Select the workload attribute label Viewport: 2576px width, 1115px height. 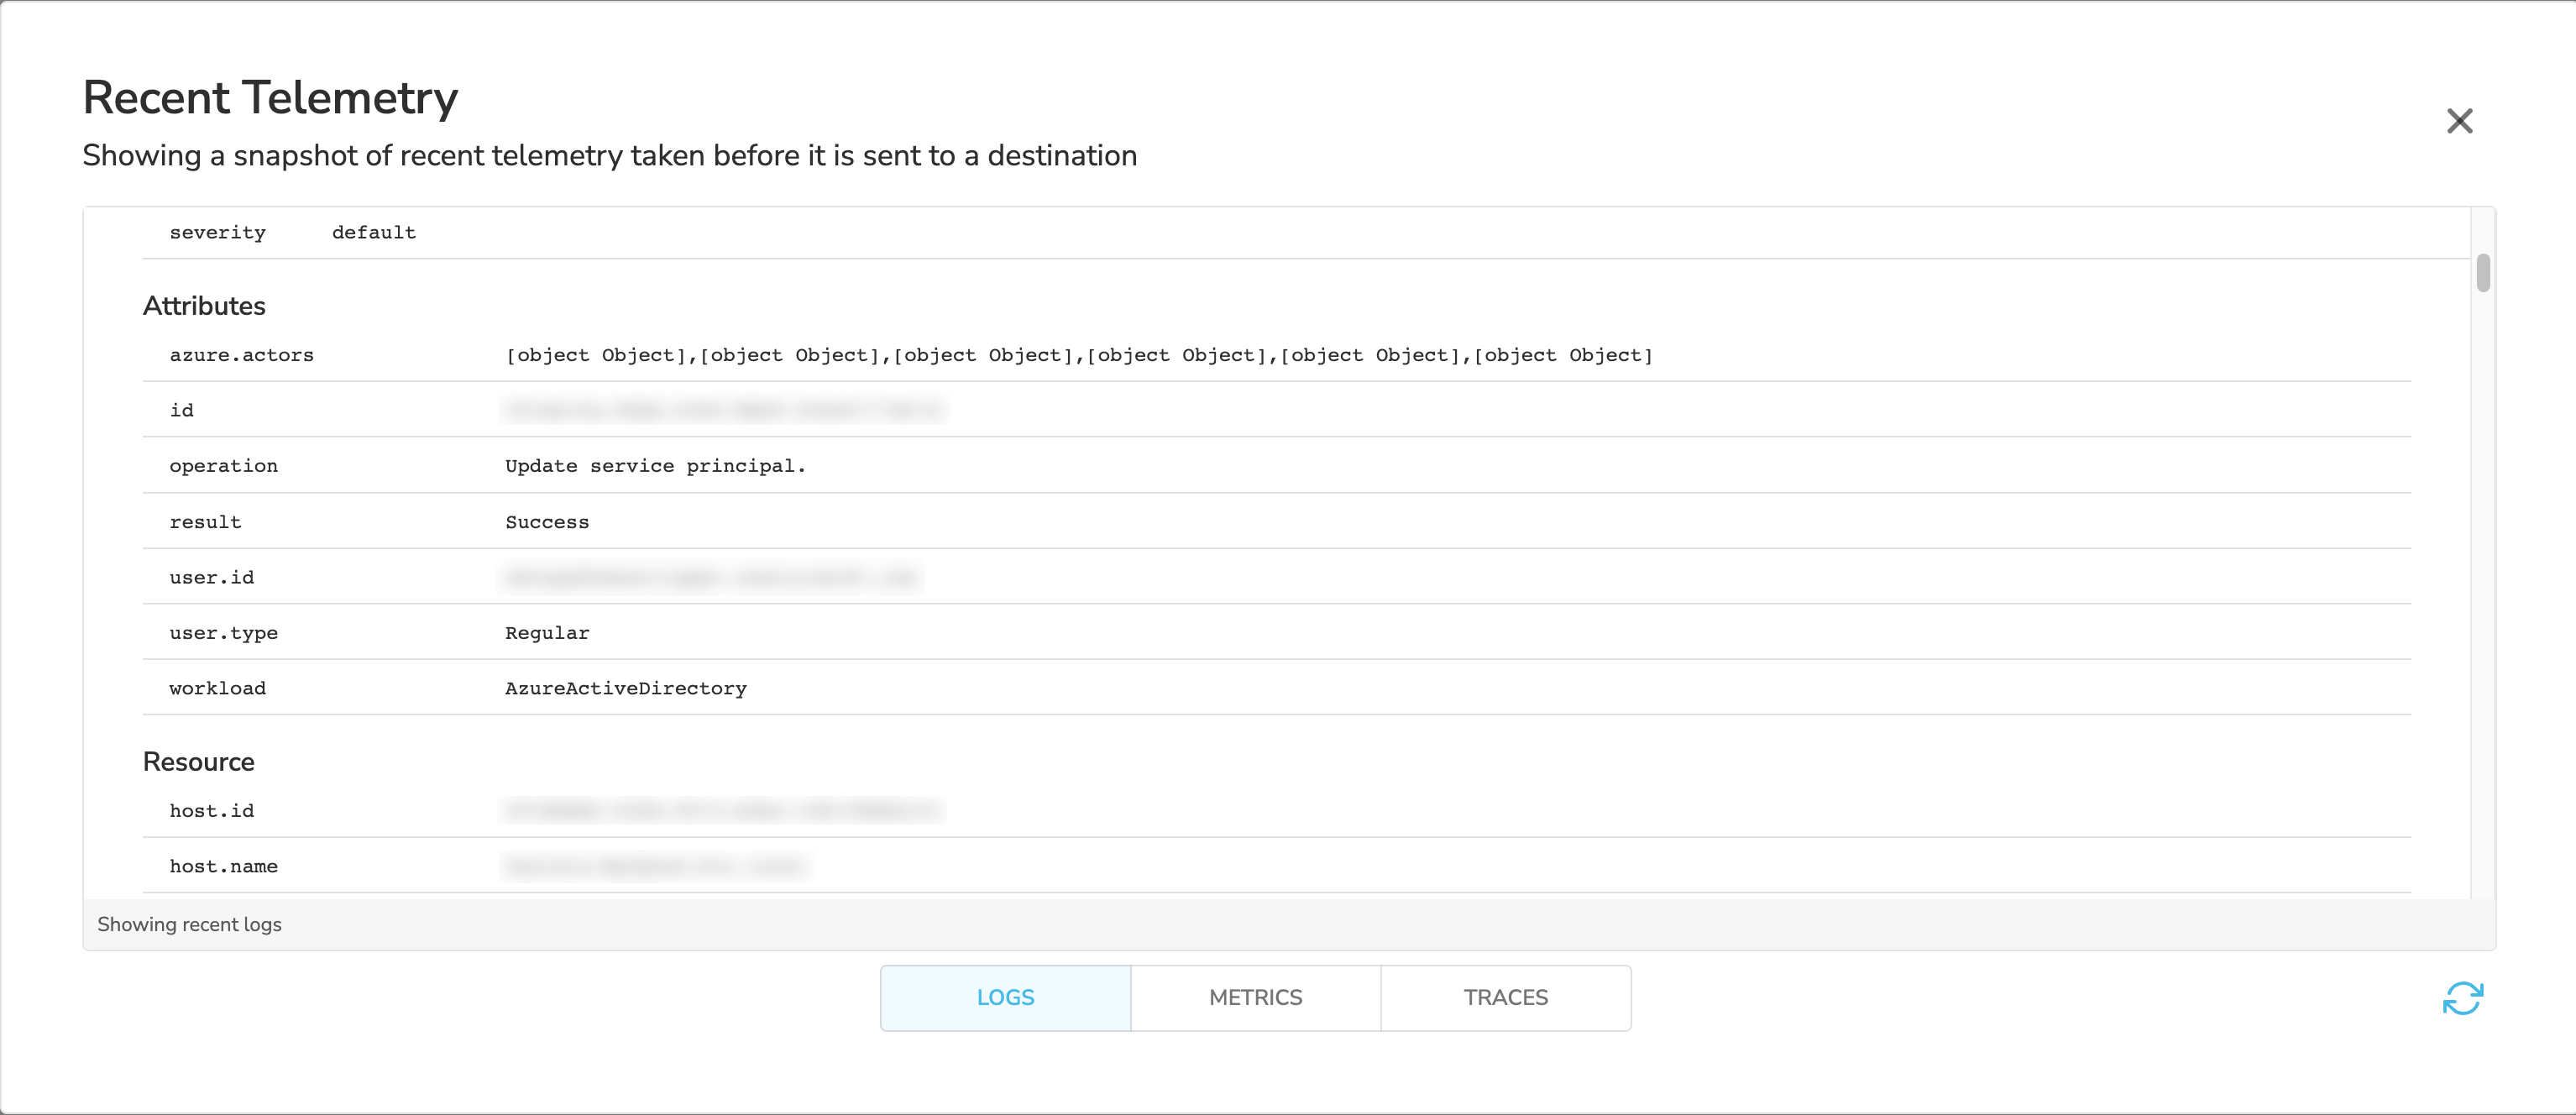pos(217,688)
